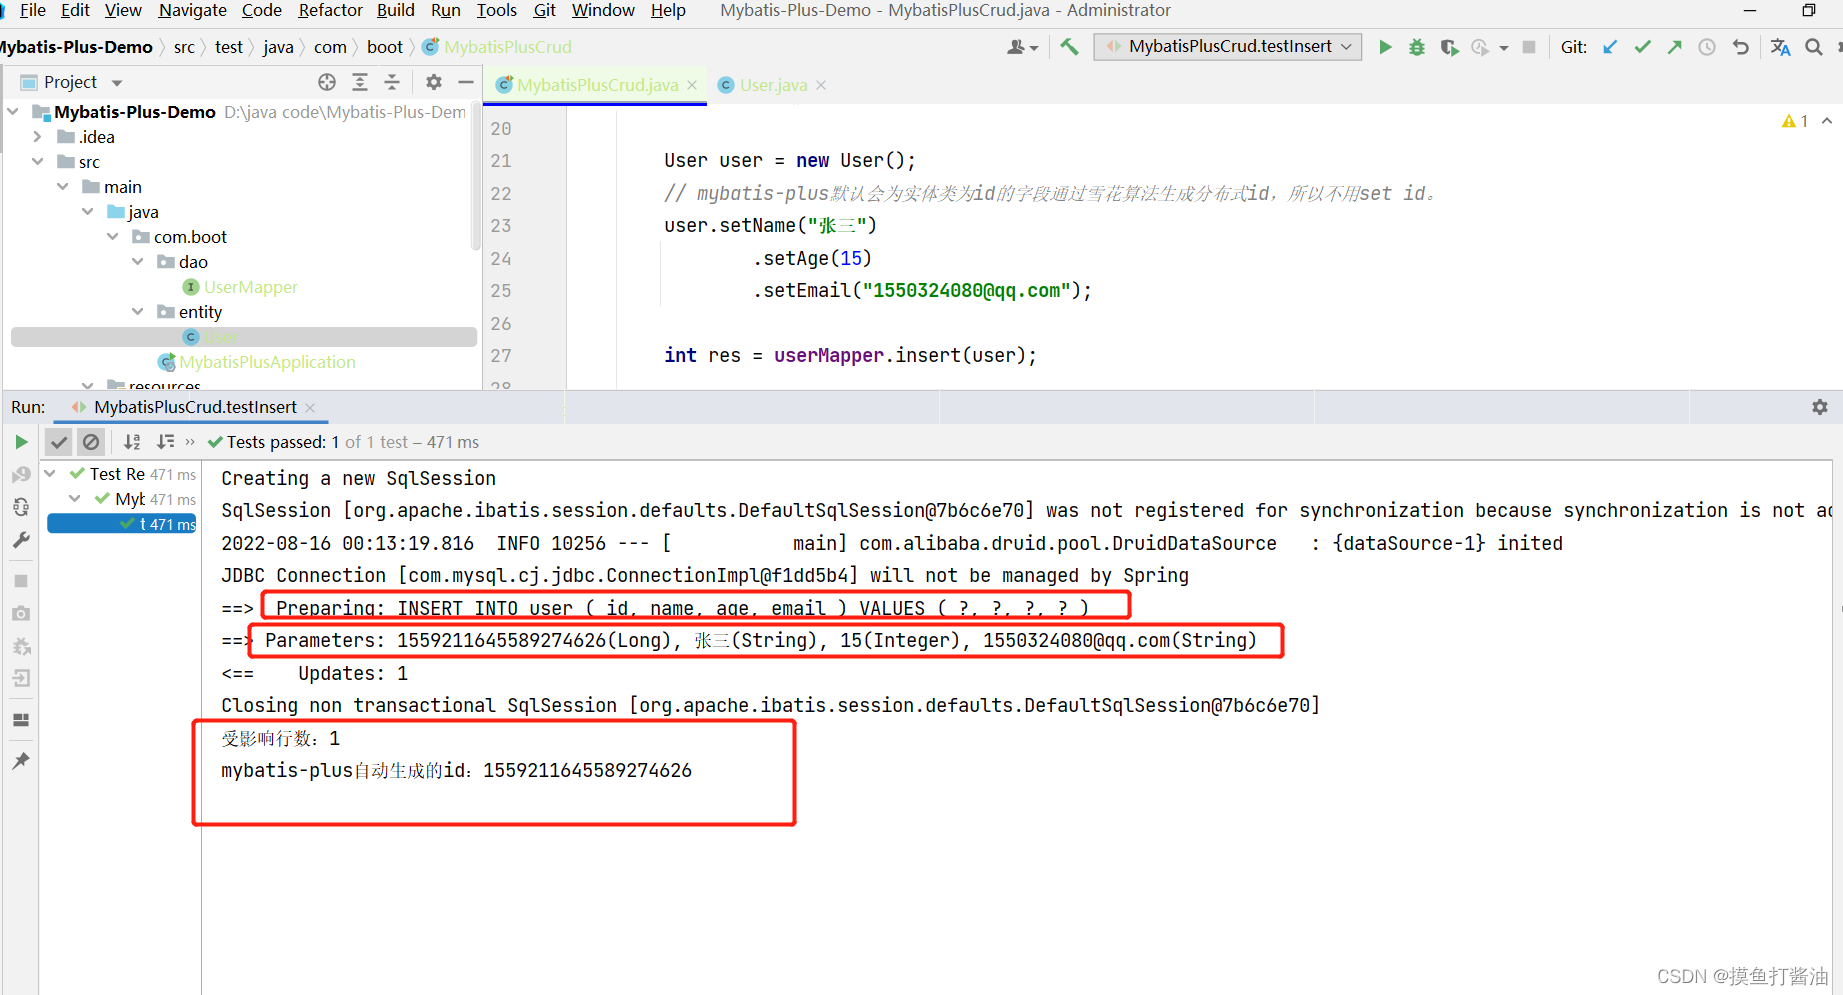Open the Navigate menu
Screen dimensions: 1843x995
click(192, 10)
